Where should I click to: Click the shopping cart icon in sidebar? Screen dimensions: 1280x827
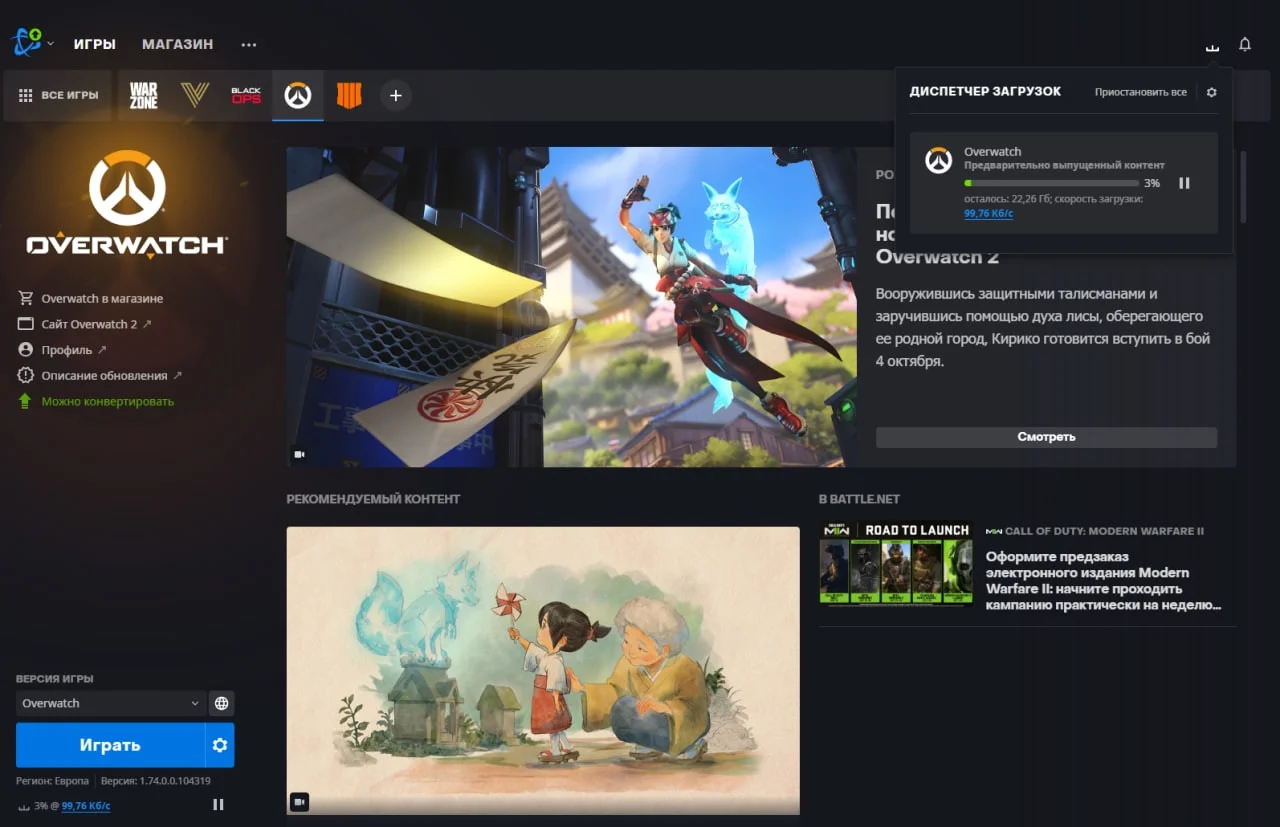(25, 298)
